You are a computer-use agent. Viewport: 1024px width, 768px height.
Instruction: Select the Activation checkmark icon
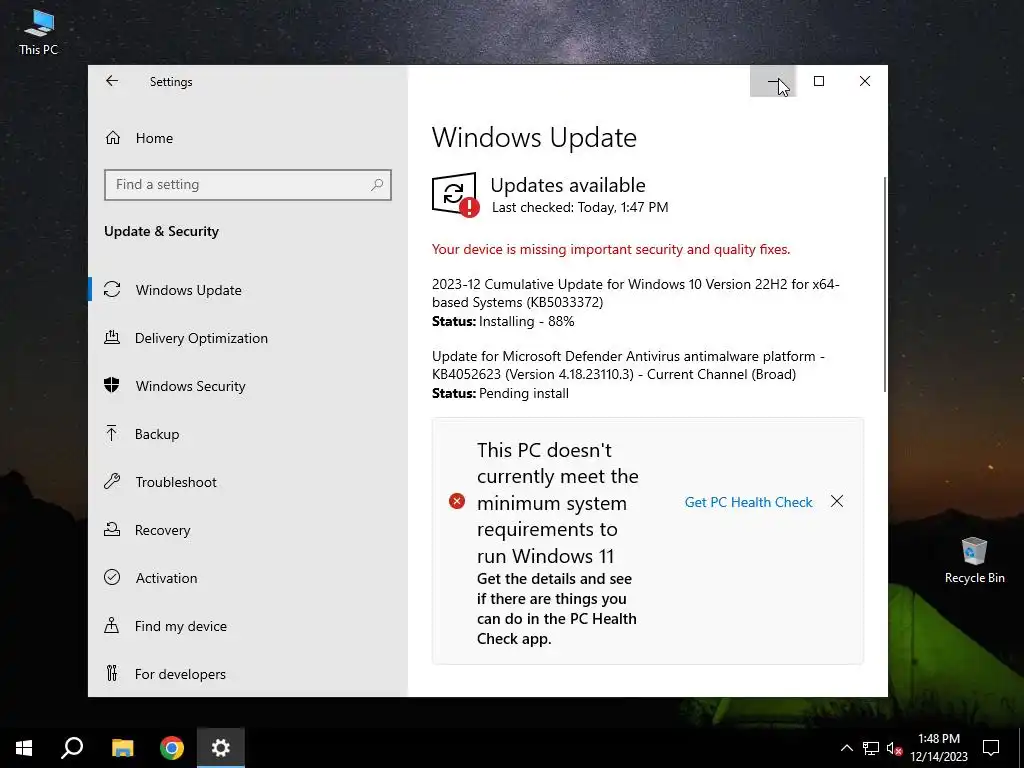tap(112, 577)
